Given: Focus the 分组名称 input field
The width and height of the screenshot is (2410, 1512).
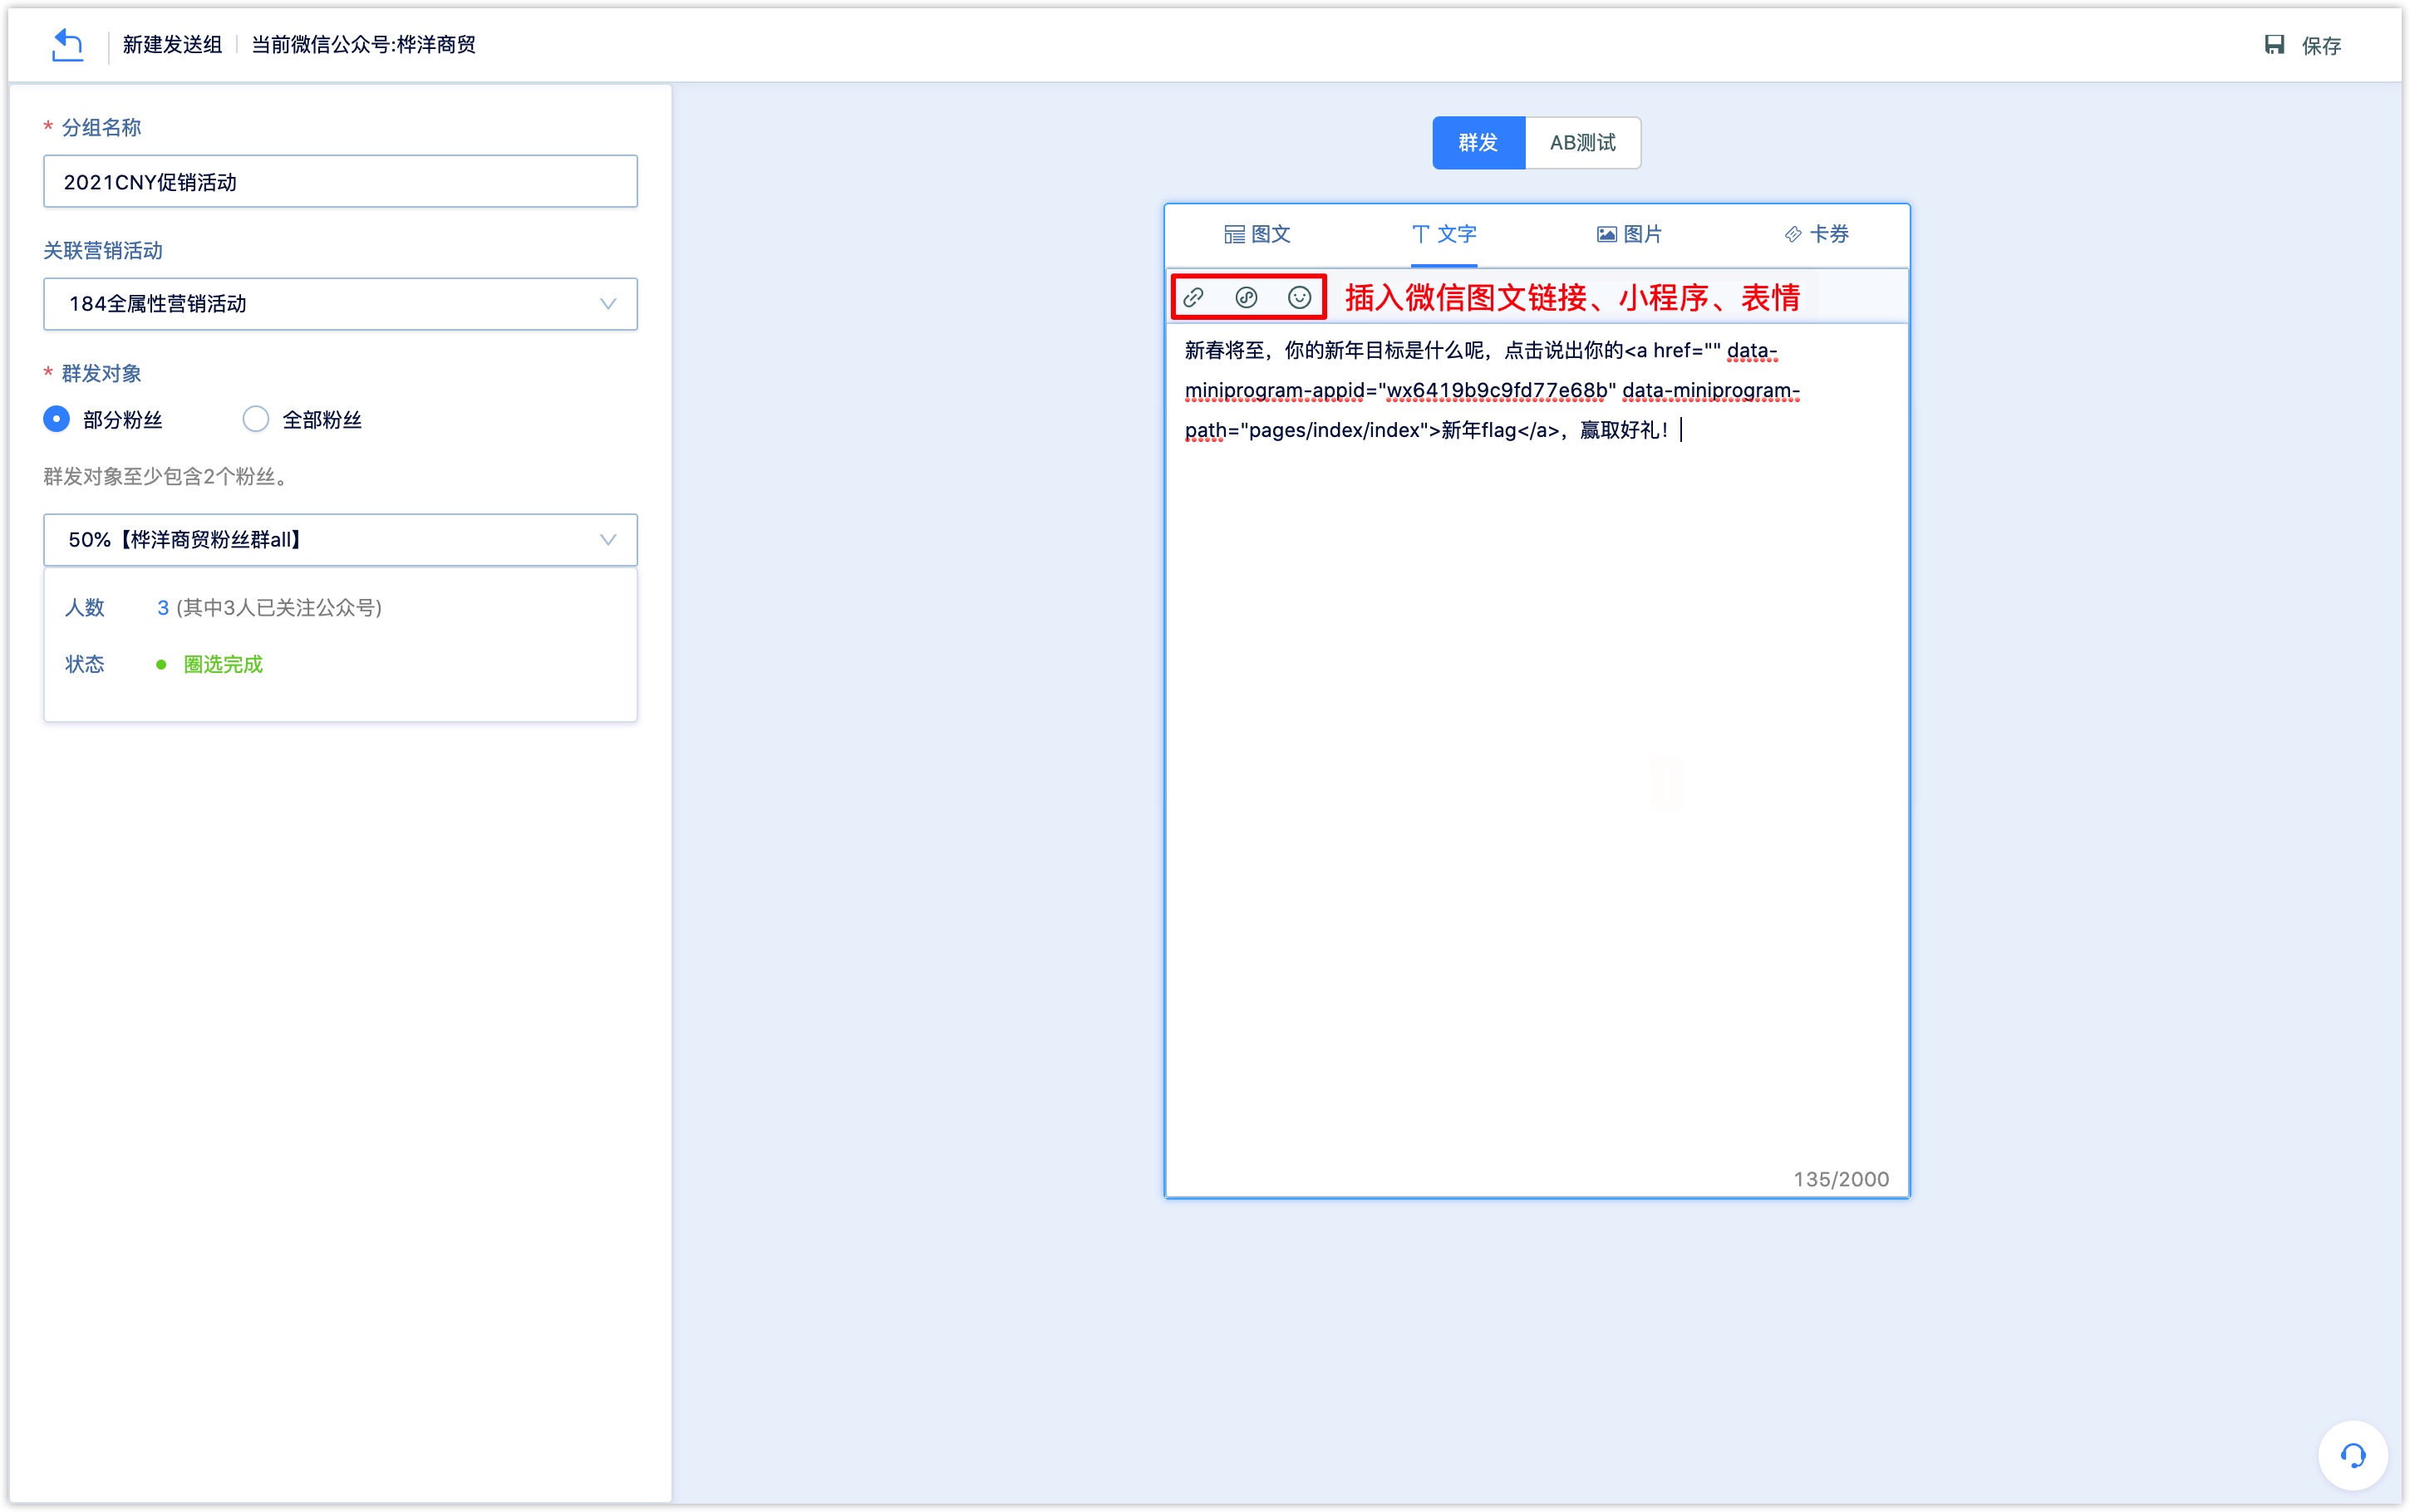Looking at the screenshot, I should tap(340, 181).
